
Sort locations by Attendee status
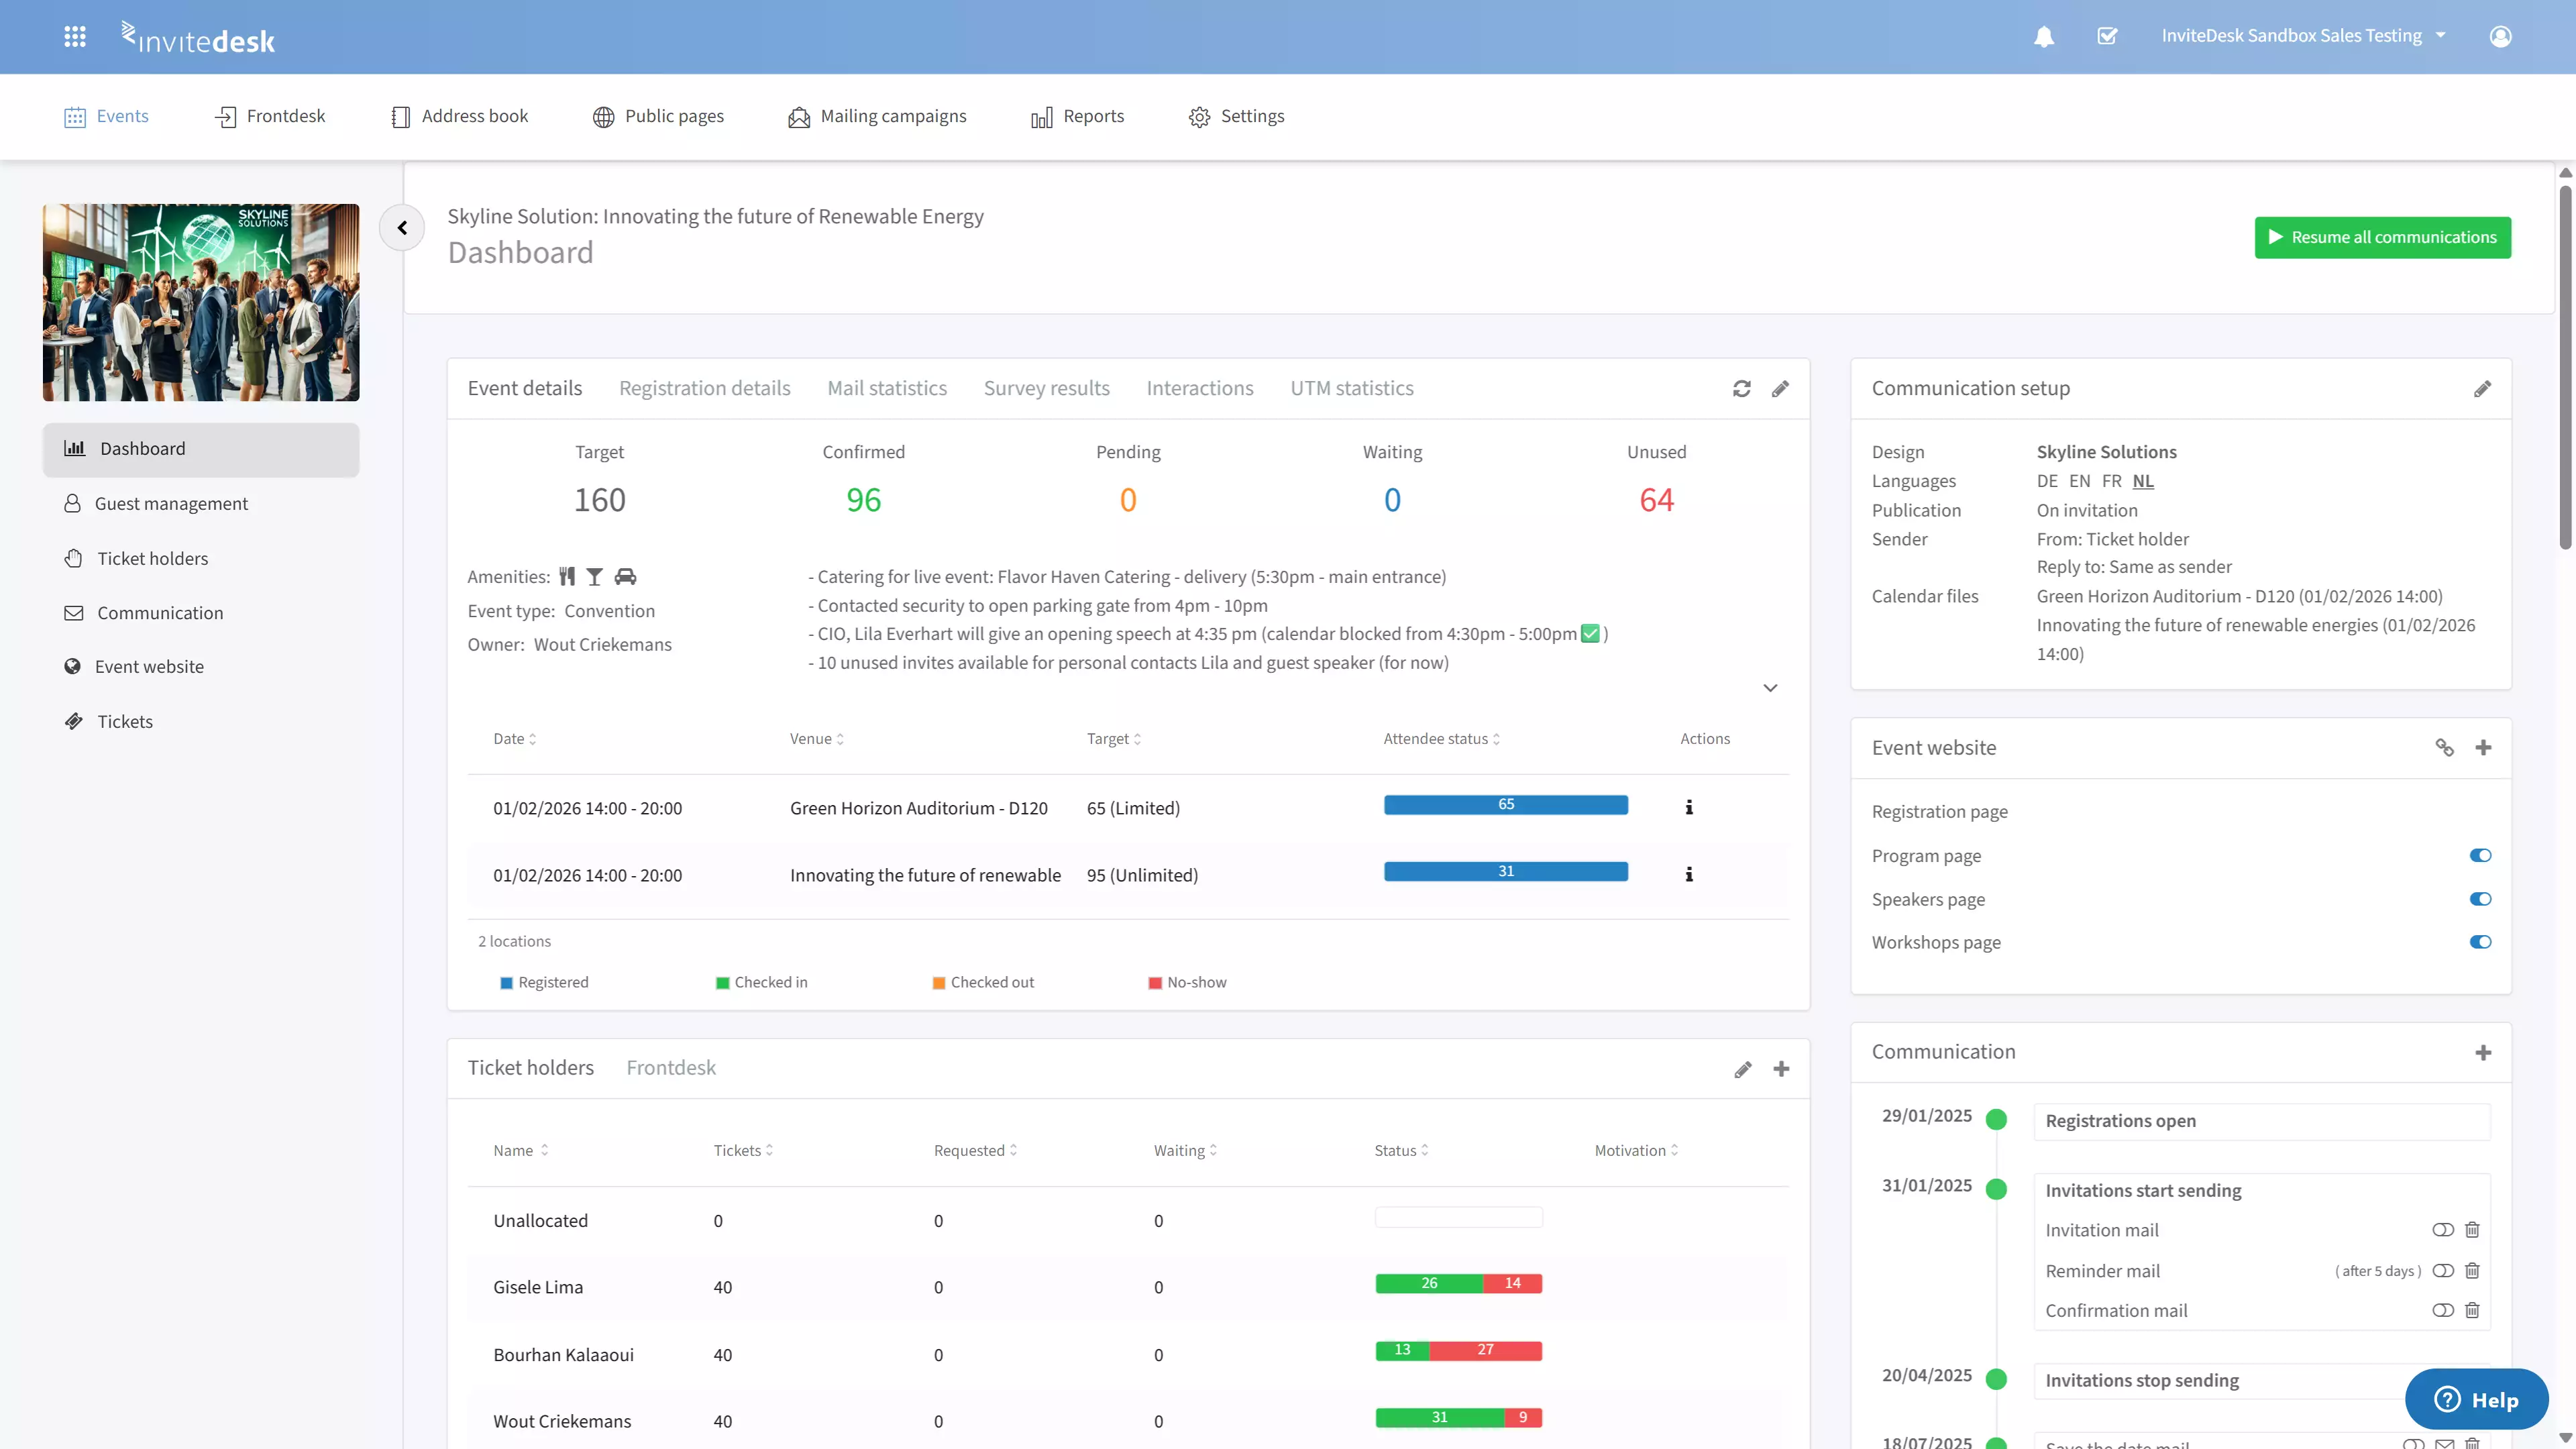(x=1441, y=739)
